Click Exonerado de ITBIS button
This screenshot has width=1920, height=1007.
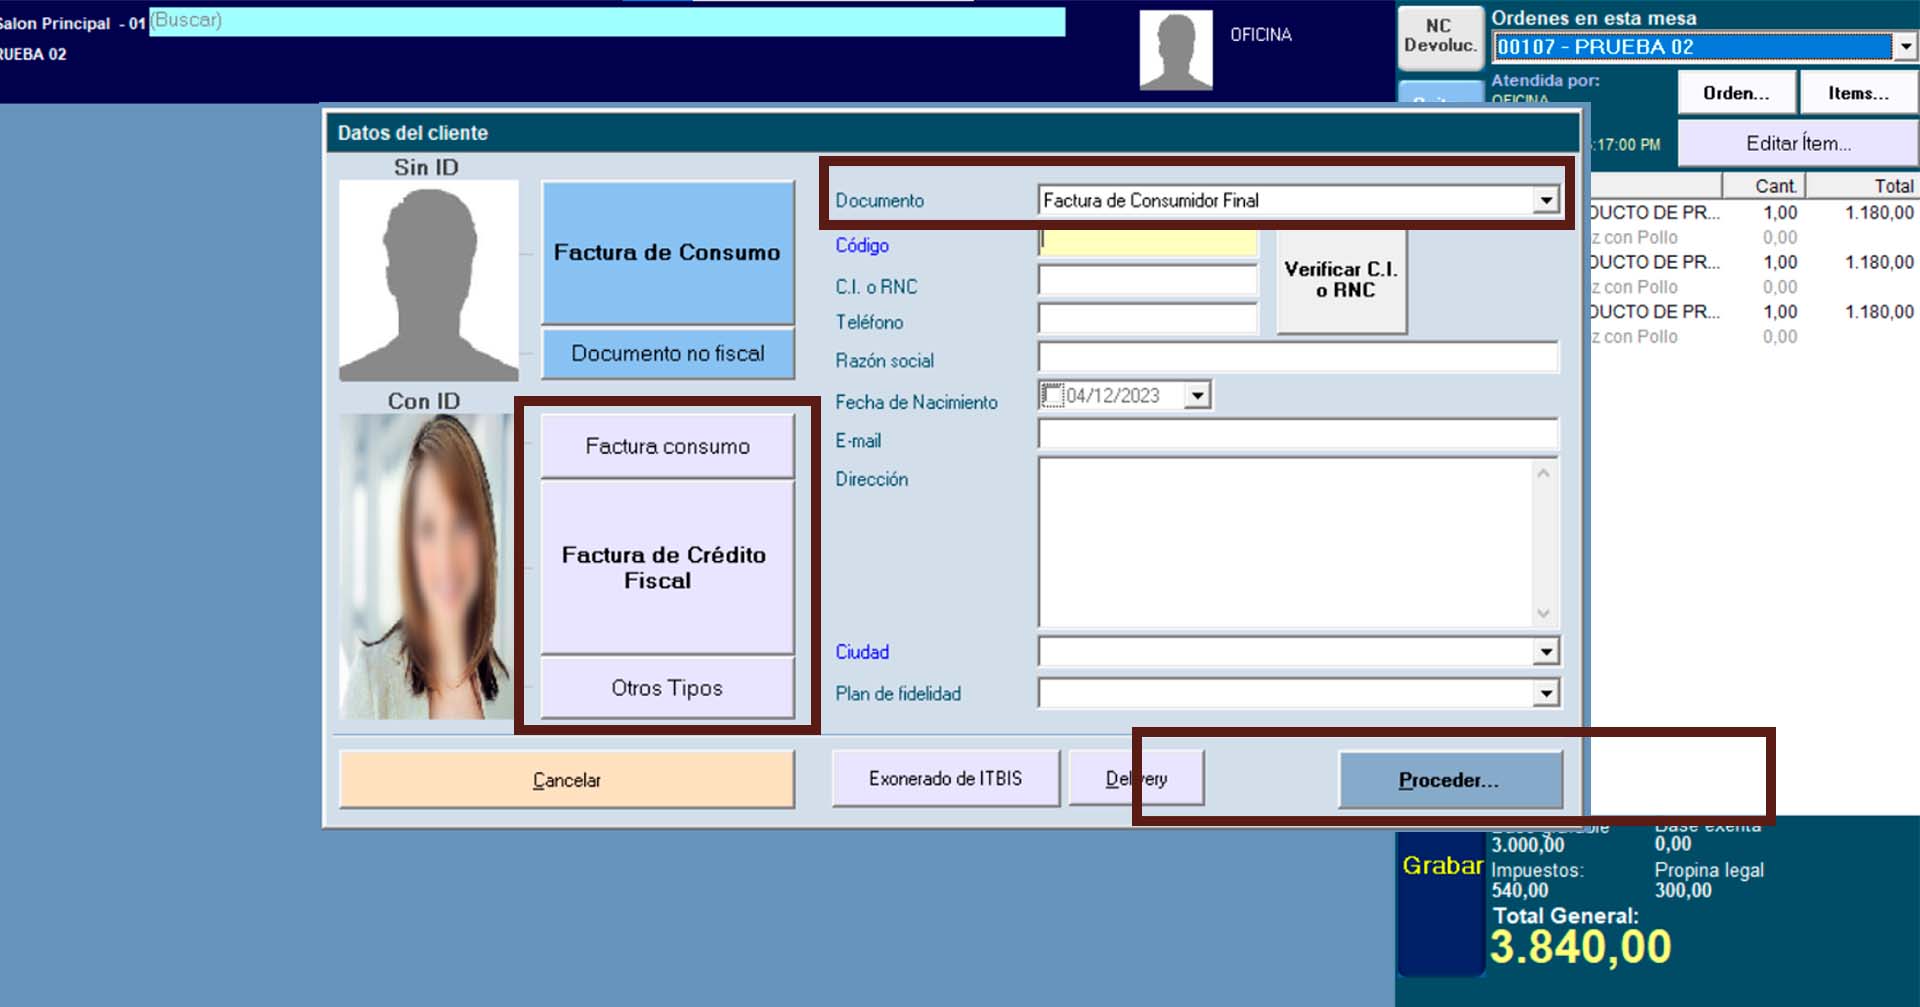point(945,779)
